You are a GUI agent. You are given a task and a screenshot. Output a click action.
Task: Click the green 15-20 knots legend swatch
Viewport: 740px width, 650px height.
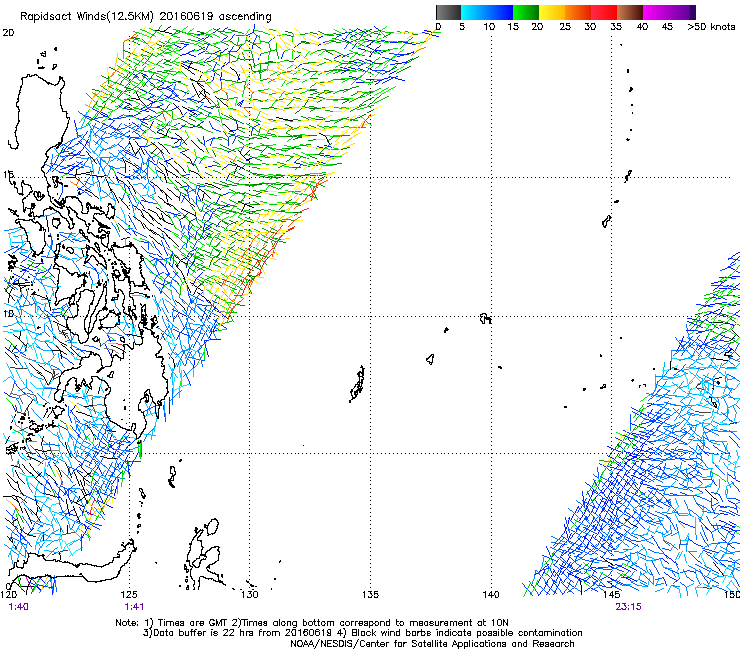(526, 12)
